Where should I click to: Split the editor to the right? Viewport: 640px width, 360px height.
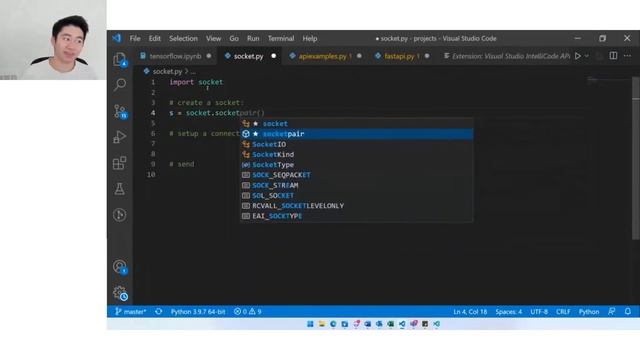tap(613, 56)
